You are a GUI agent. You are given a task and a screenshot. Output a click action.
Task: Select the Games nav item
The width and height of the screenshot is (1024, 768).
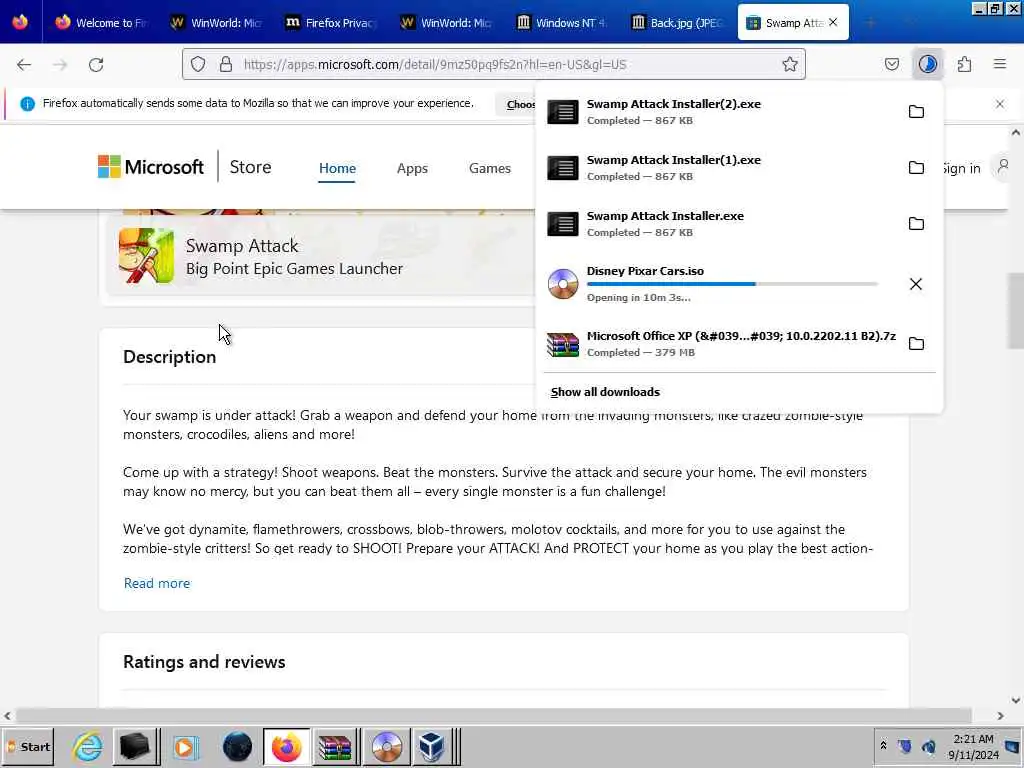click(x=490, y=168)
